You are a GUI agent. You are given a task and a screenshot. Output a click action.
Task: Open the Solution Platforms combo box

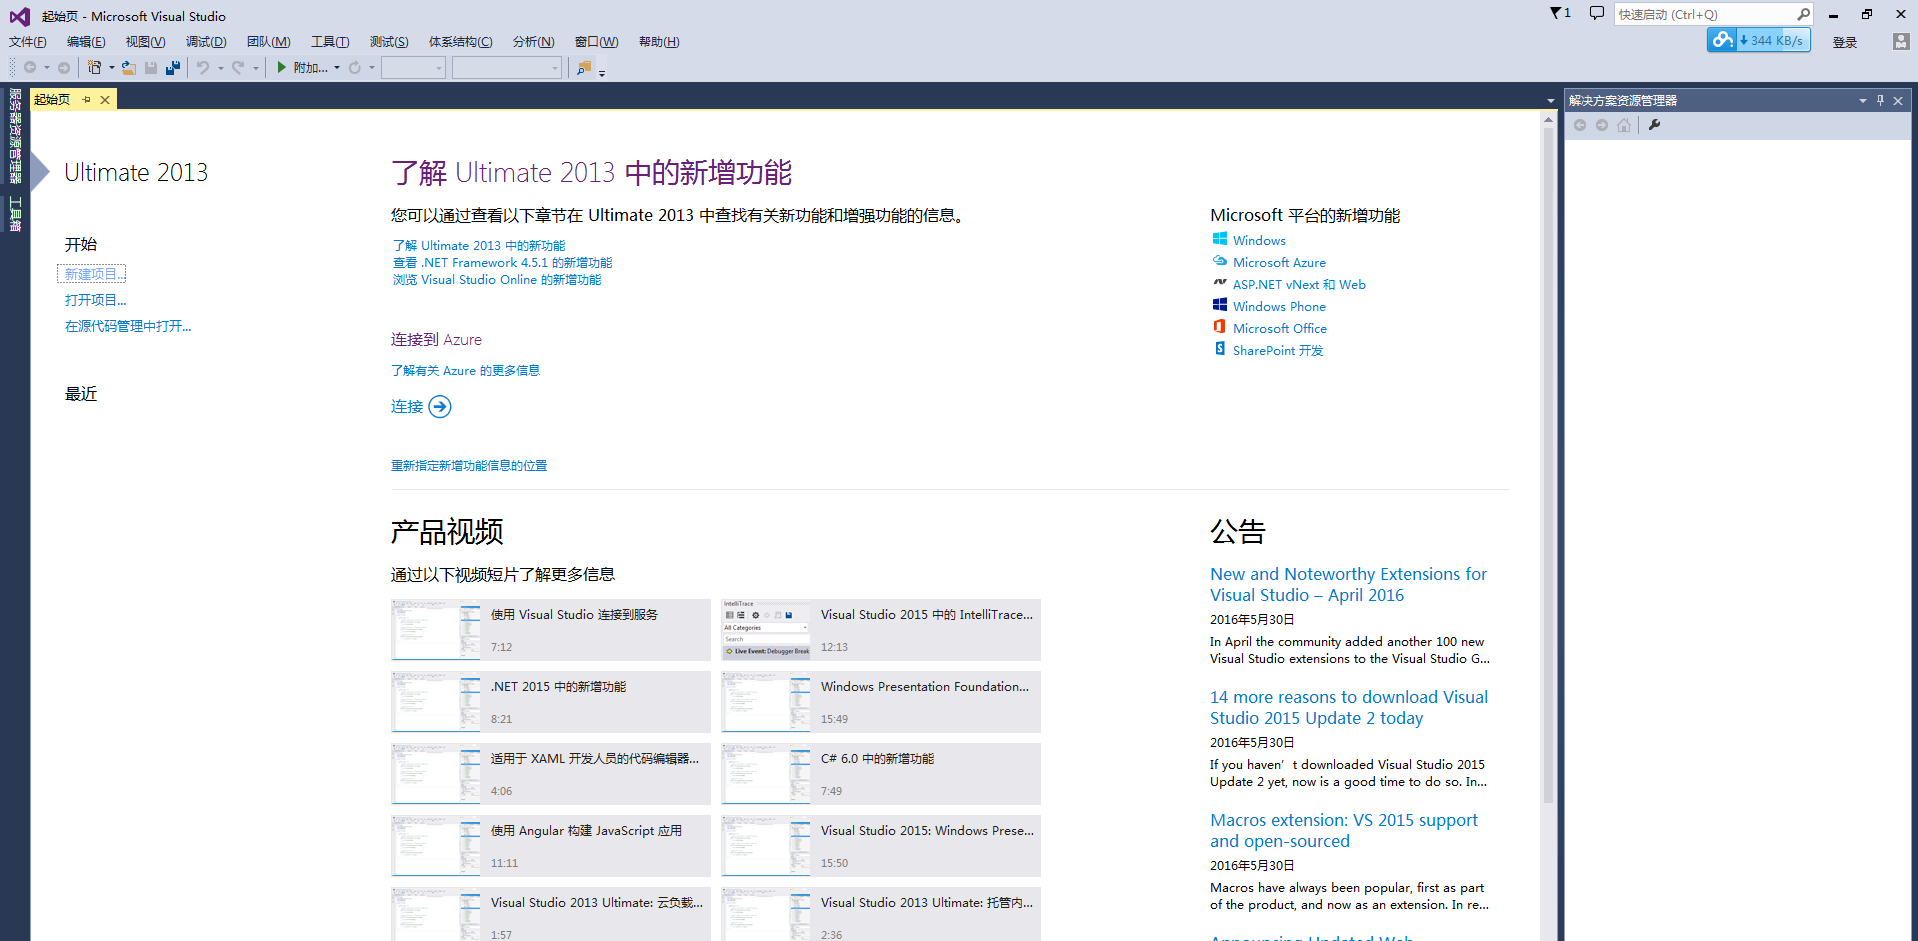(507, 67)
